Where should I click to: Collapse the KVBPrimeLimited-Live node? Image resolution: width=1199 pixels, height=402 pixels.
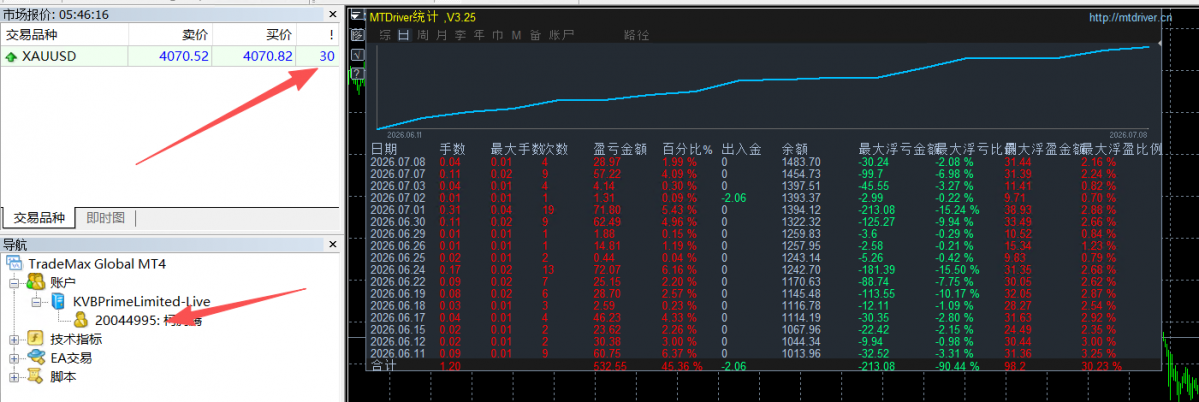point(36,302)
